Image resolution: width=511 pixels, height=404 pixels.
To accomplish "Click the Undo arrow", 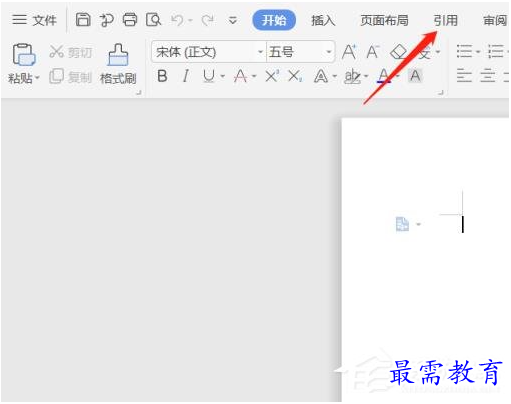I will pyautogui.click(x=177, y=20).
